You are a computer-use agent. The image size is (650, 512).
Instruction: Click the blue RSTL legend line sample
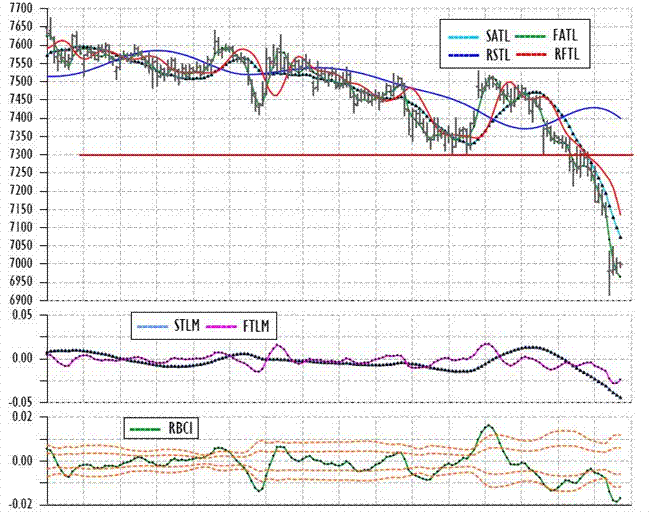click(x=463, y=55)
